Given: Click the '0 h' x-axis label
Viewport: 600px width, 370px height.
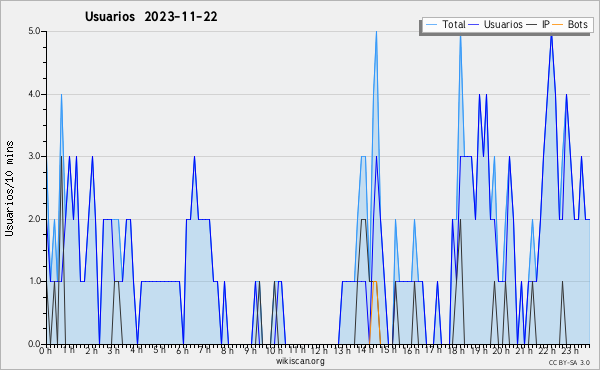Looking at the screenshot, I should (45, 351).
